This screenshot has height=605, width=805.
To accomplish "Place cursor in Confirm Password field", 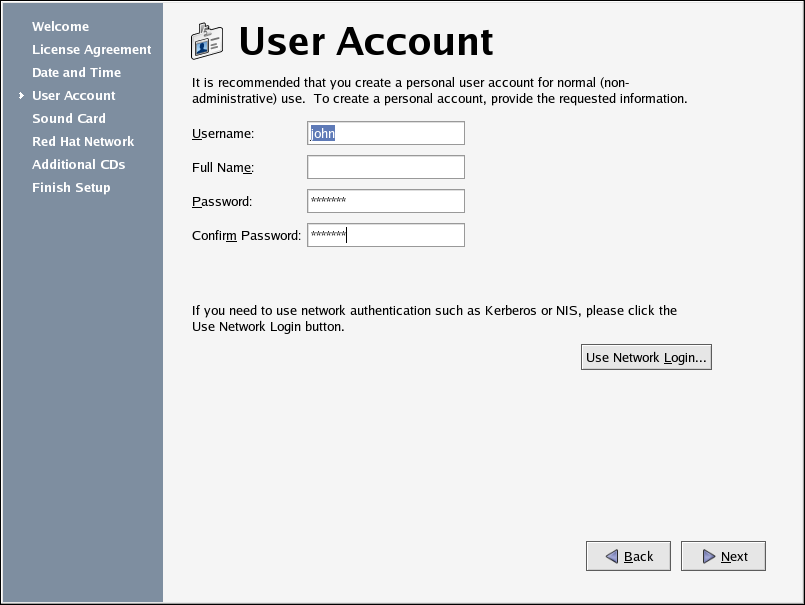I will click(386, 235).
